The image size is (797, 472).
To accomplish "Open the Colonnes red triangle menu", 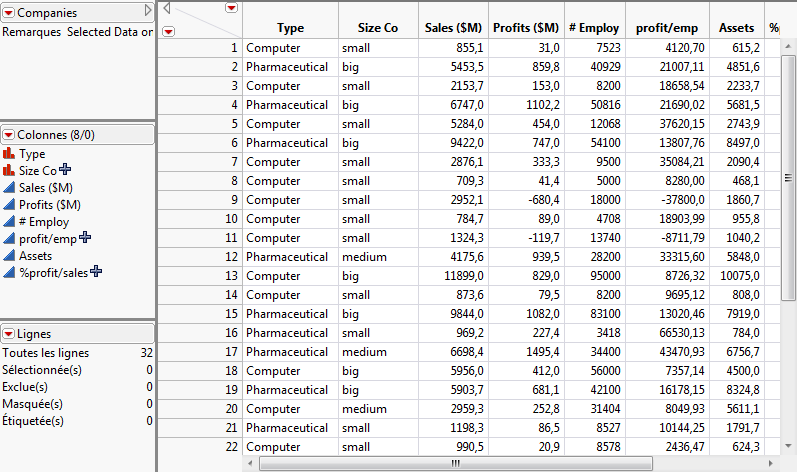I will (9, 135).
